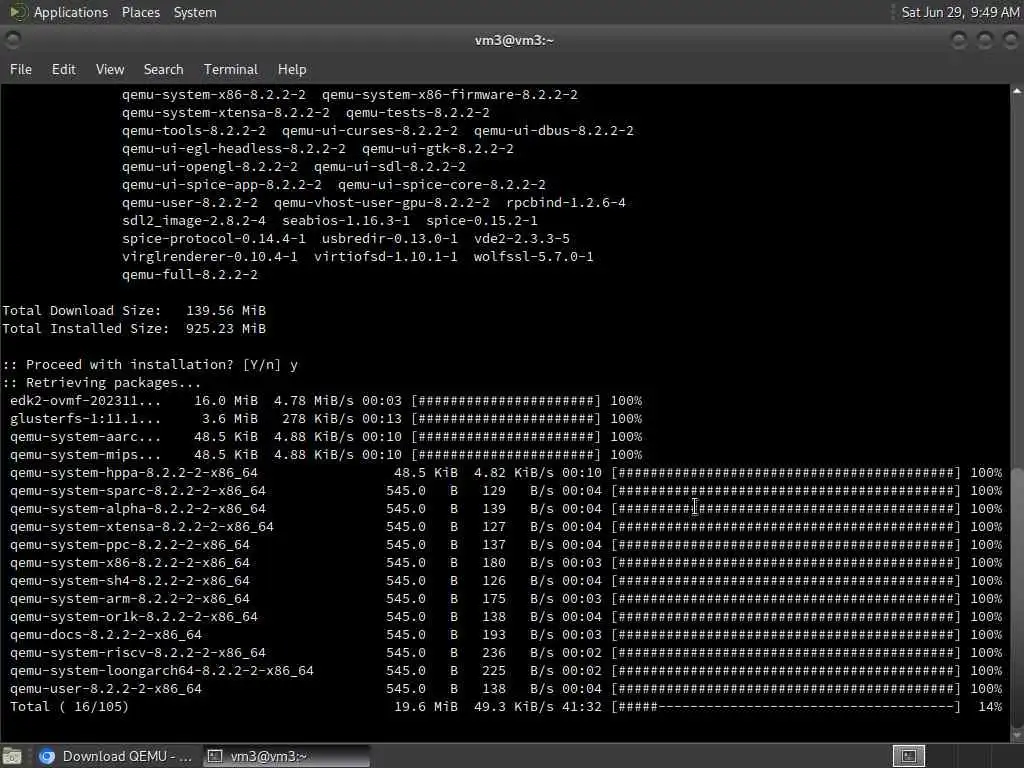The width and height of the screenshot is (1024, 768).
Task: Click the clock showing Sat Jun 29
Action: (x=959, y=12)
